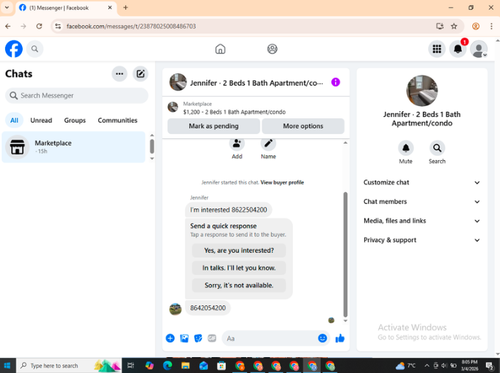Screen dimensions: 500x373
Task: Open the Facebook logo home link
Action: (14, 49)
